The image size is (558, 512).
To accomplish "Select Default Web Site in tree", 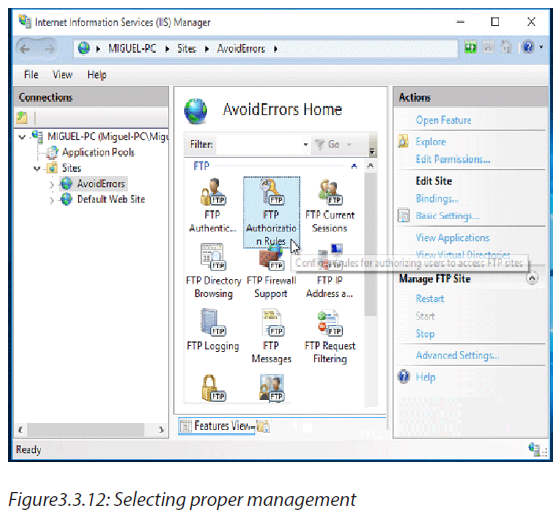I will (x=111, y=199).
